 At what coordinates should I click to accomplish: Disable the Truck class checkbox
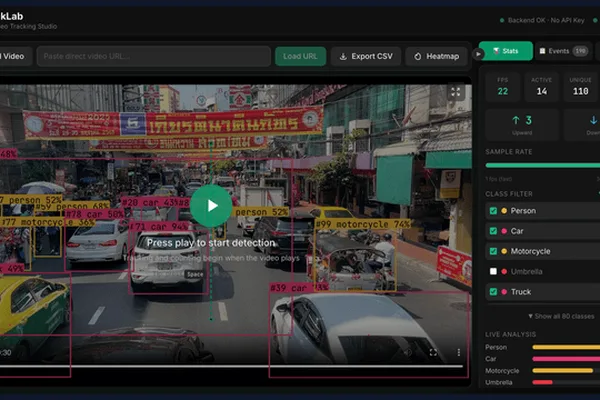click(493, 292)
